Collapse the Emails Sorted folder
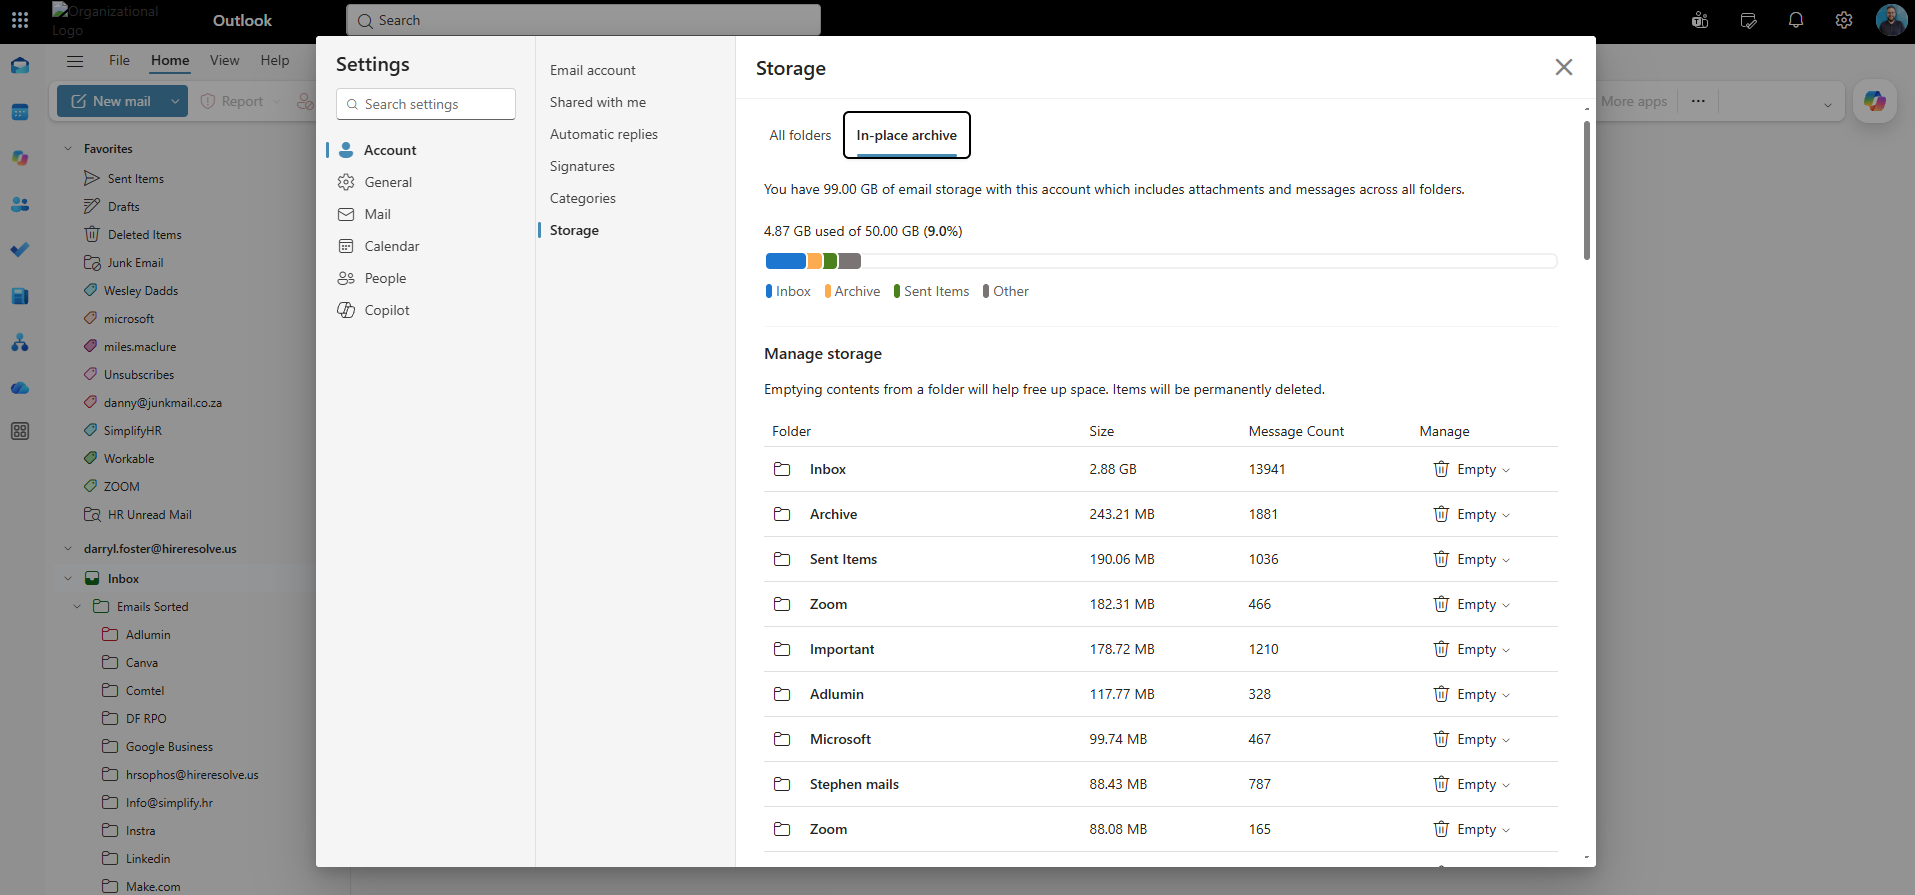Image resolution: width=1915 pixels, height=895 pixels. 78,607
